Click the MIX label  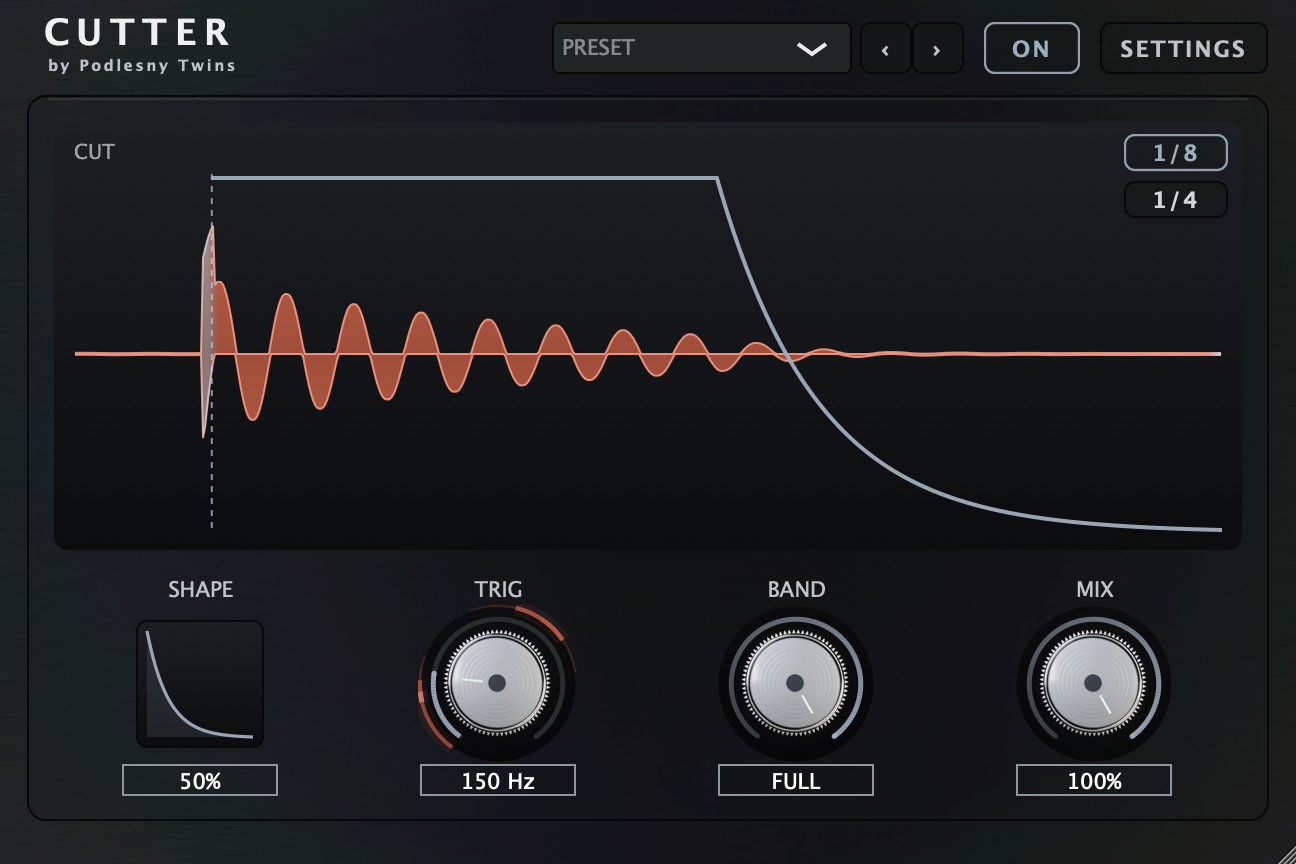1094,590
